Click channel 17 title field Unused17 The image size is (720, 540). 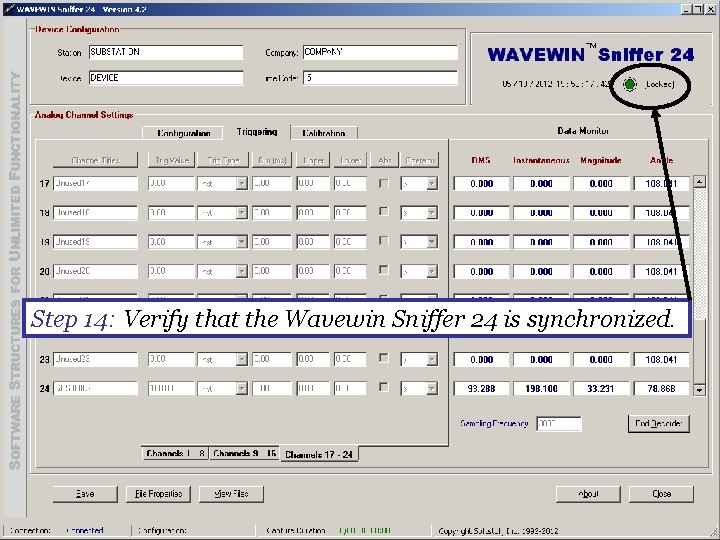coord(96,184)
